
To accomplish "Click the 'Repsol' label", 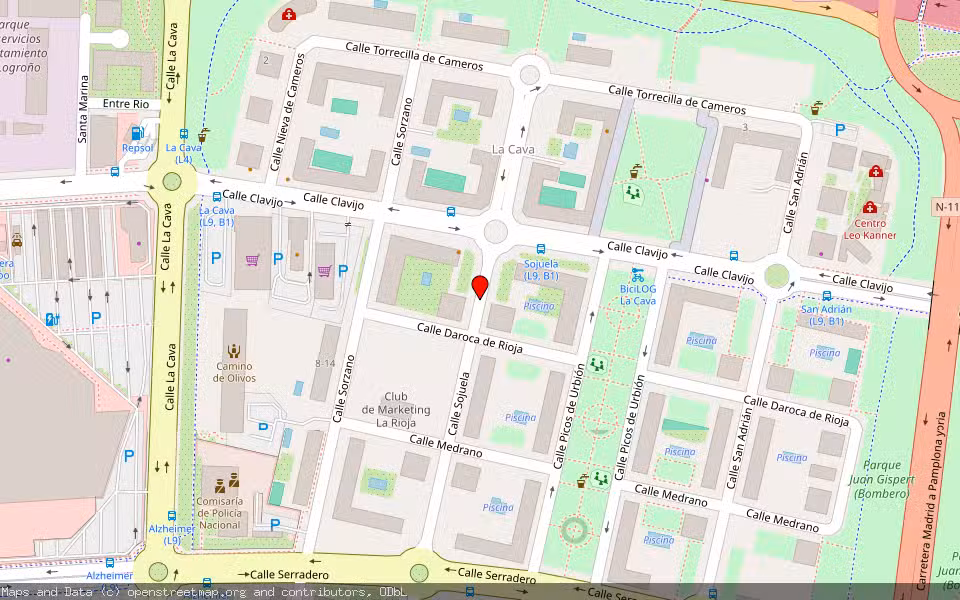I will click(138, 148).
